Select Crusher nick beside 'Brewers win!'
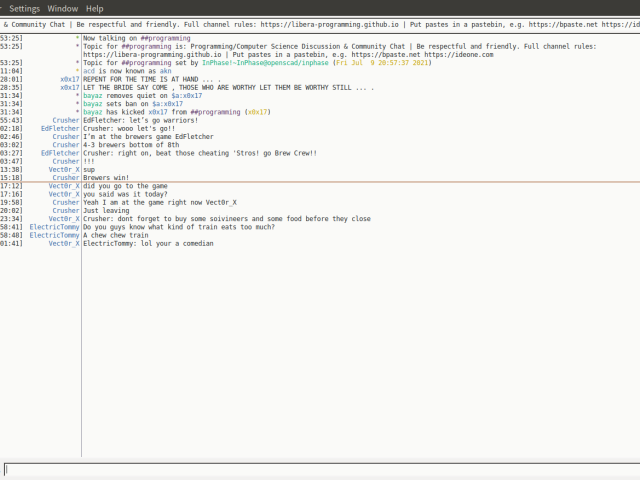Image resolution: width=640 pixels, height=480 pixels. (x=66, y=178)
